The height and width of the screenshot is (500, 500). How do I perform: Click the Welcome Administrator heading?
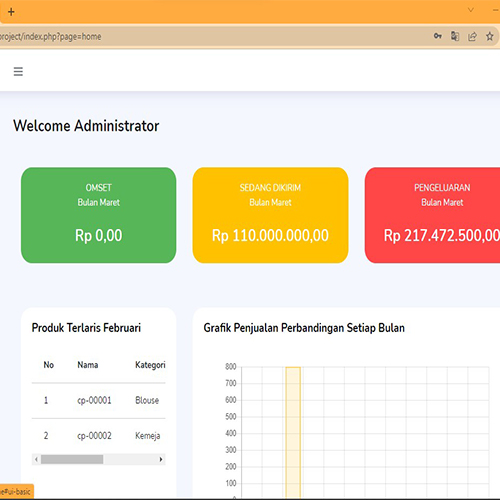point(86,126)
